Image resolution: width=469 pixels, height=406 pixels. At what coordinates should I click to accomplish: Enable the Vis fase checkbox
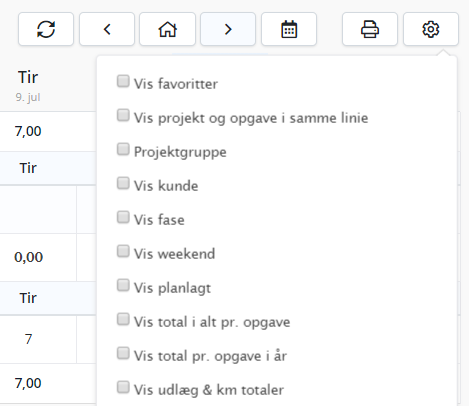[x=123, y=217]
